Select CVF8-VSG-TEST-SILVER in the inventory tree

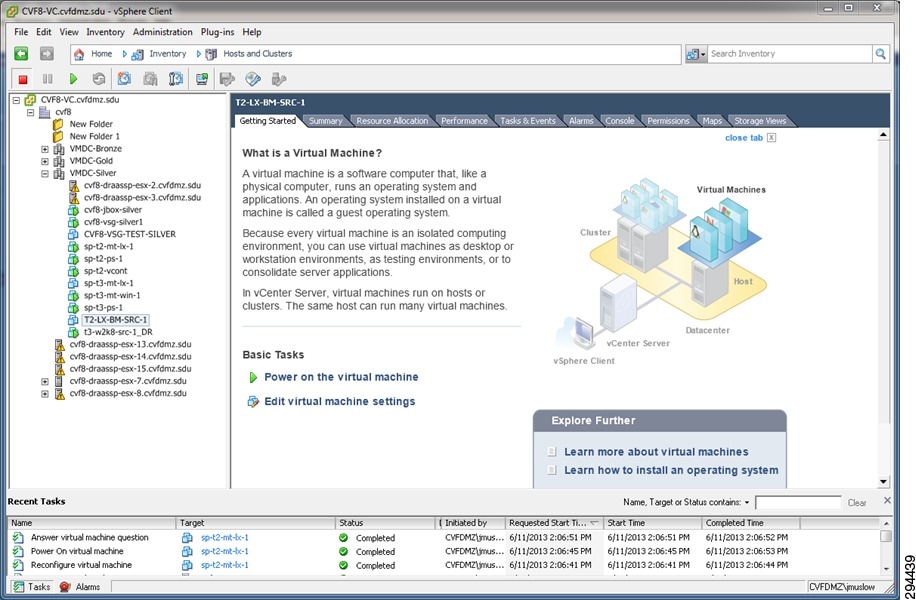point(130,234)
